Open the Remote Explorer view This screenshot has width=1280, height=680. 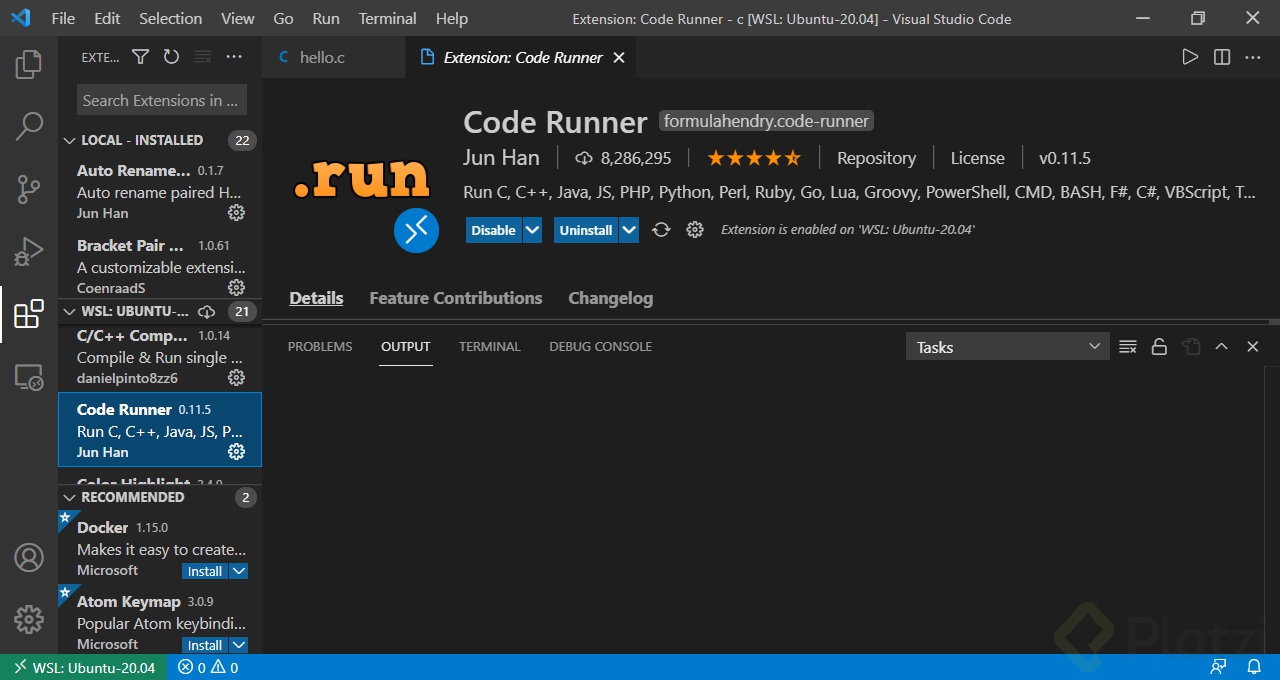pyautogui.click(x=29, y=377)
